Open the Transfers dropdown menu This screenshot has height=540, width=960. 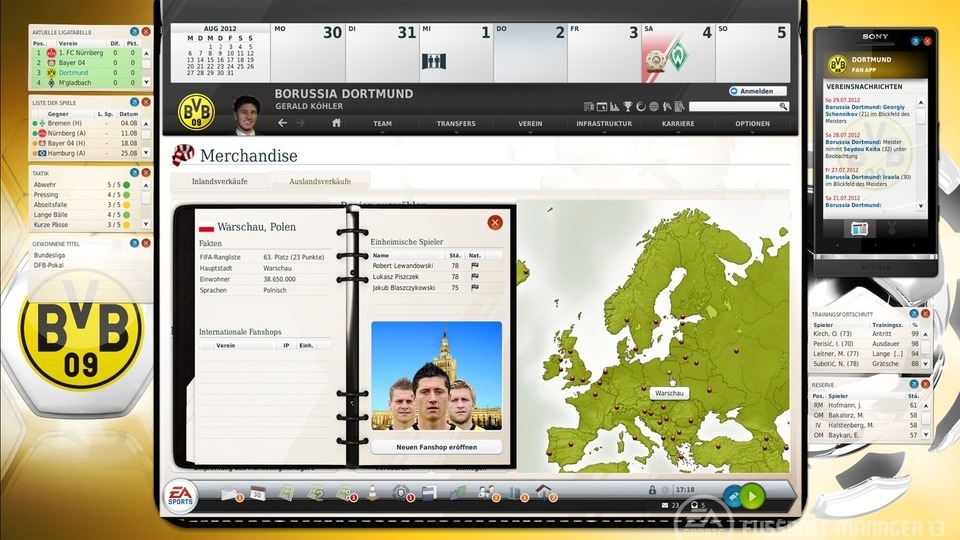[x=456, y=124]
